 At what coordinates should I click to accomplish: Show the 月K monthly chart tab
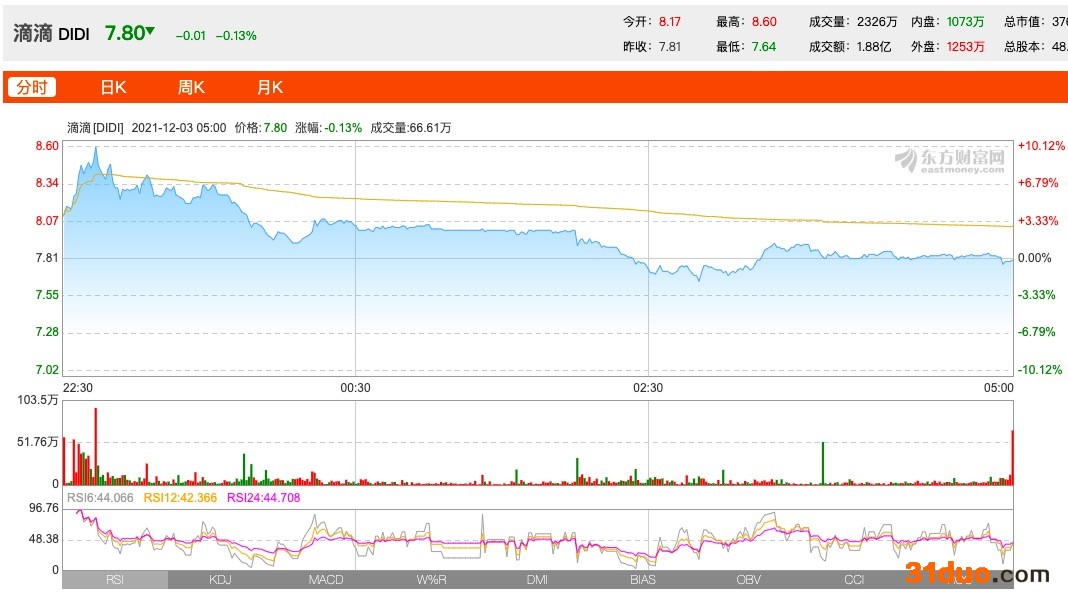coord(270,87)
